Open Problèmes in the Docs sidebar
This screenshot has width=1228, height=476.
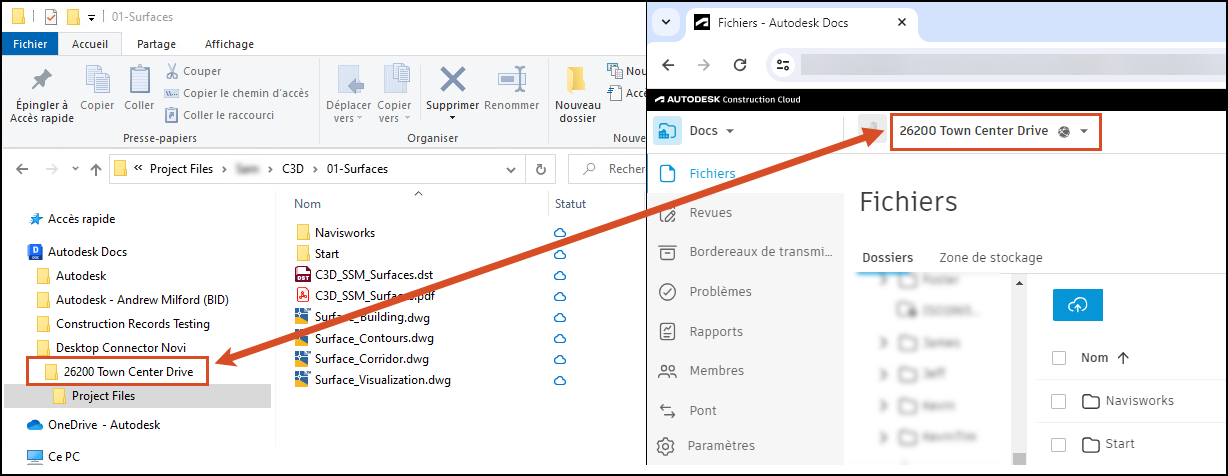coord(704,292)
